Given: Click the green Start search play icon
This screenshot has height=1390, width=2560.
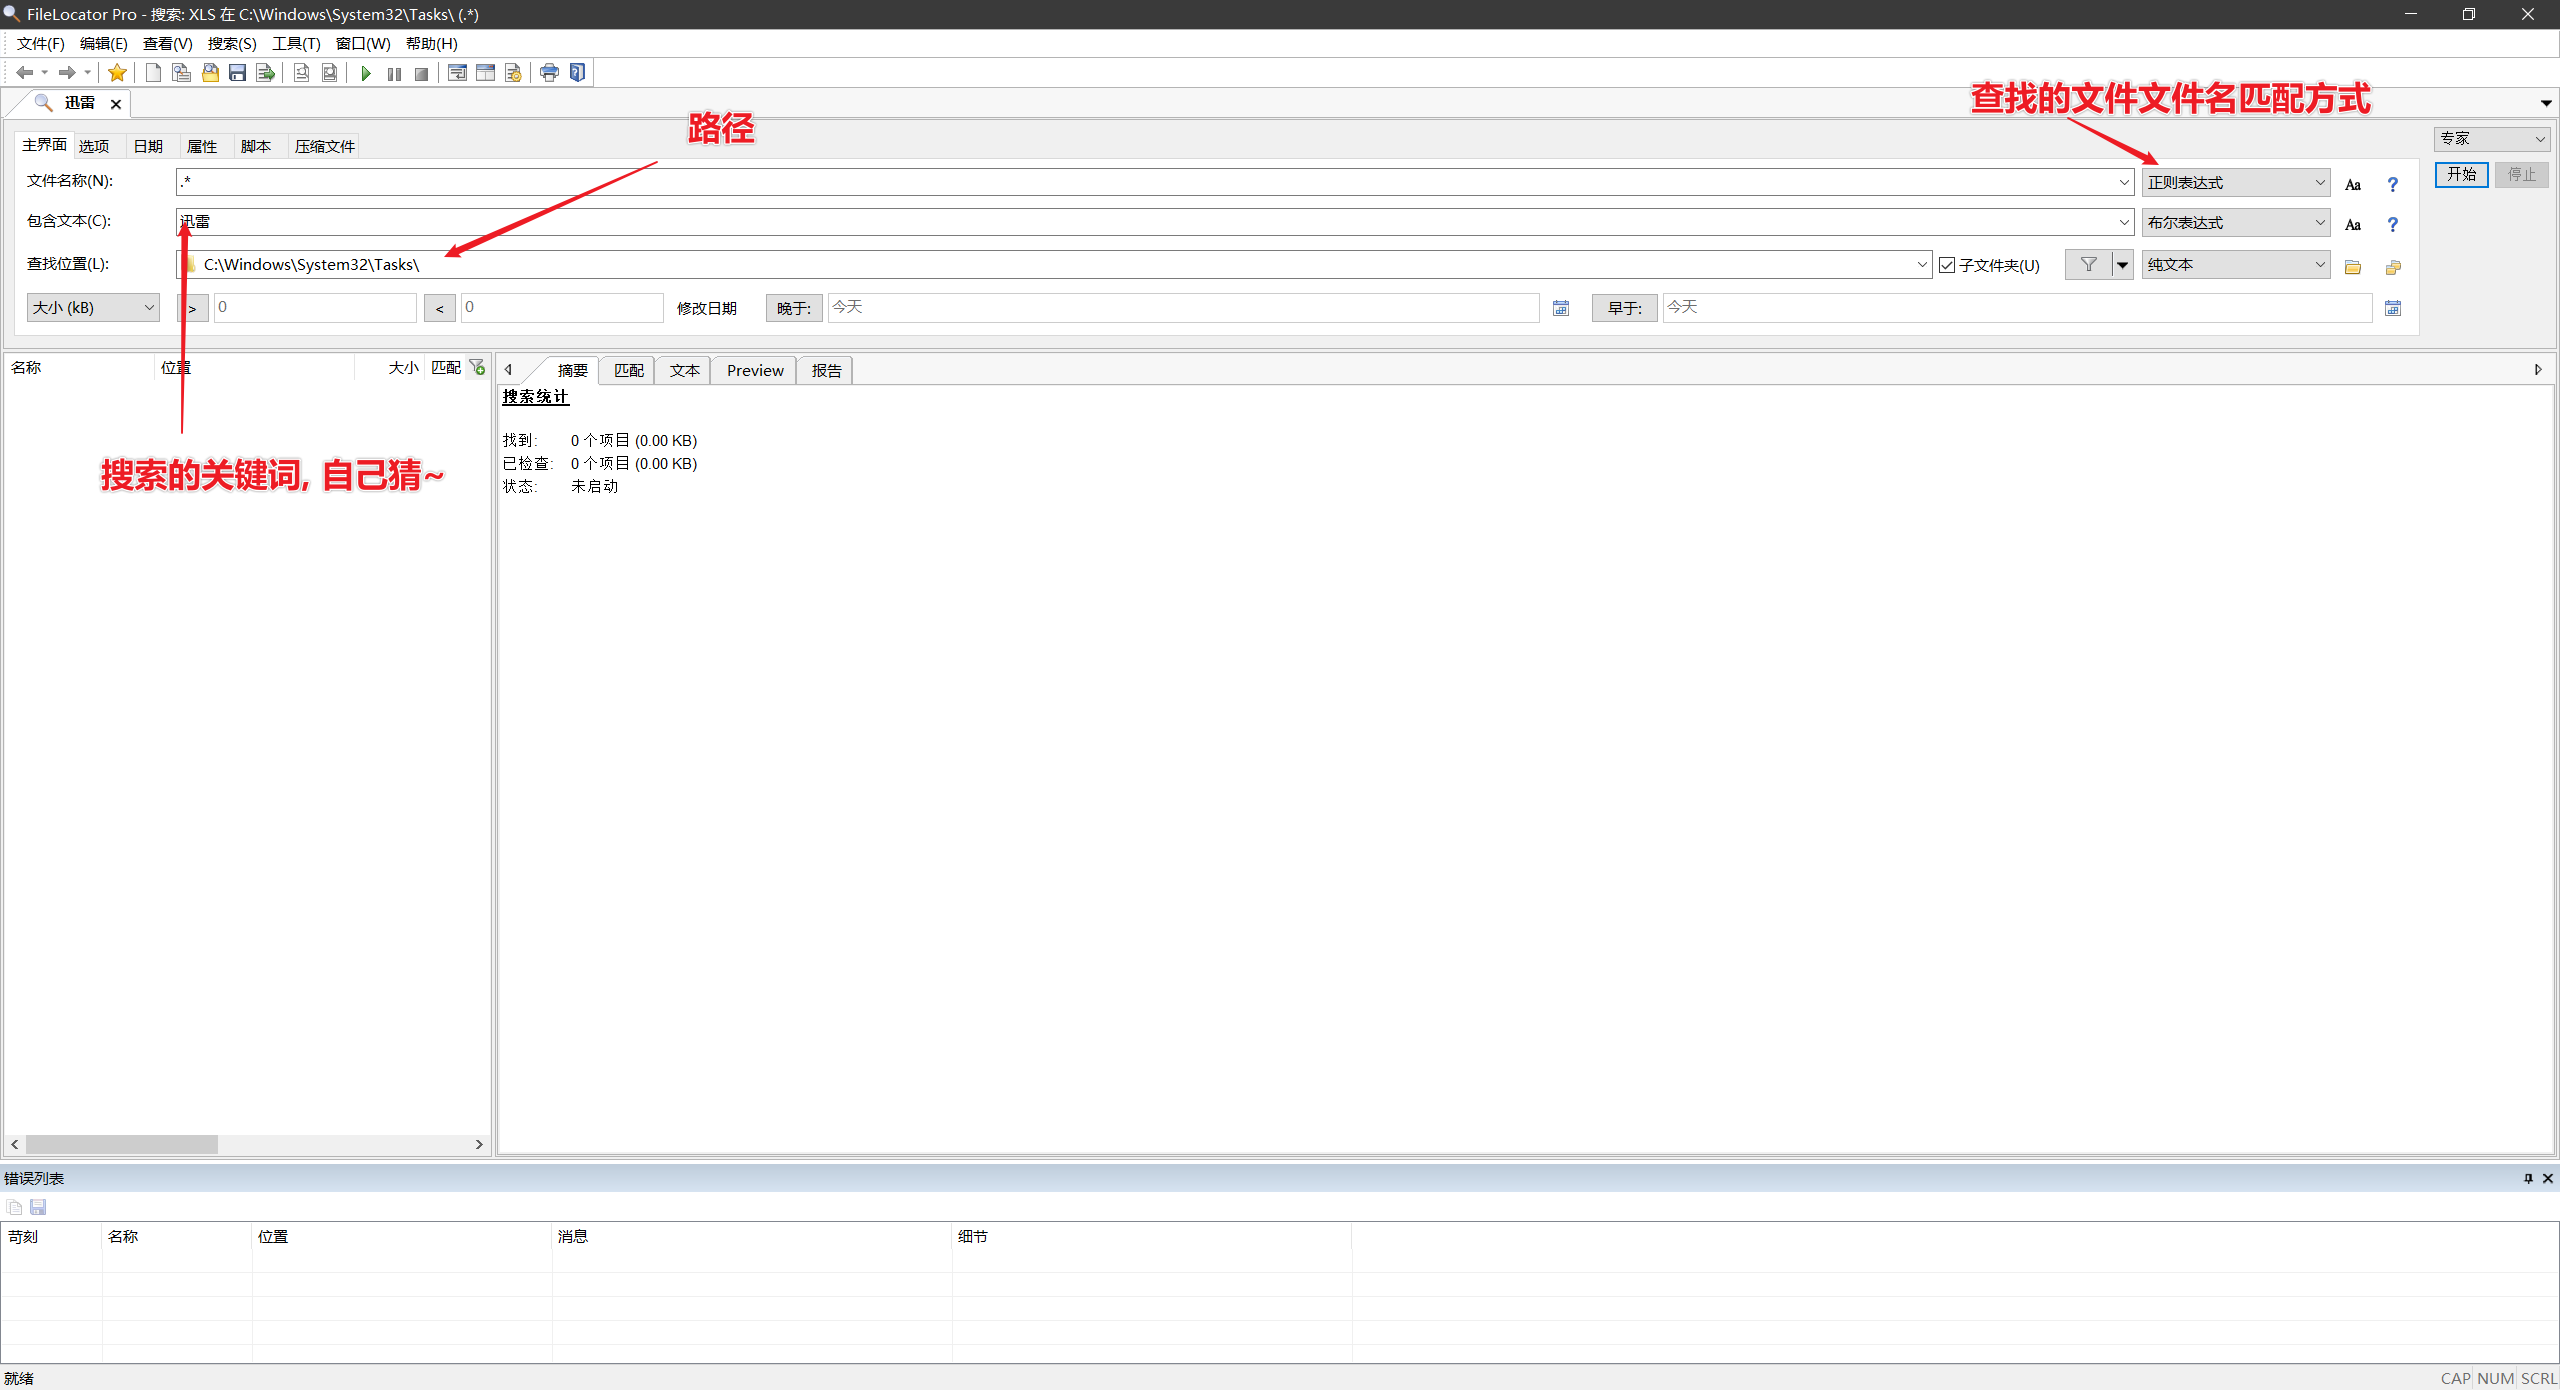Looking at the screenshot, I should [366, 73].
